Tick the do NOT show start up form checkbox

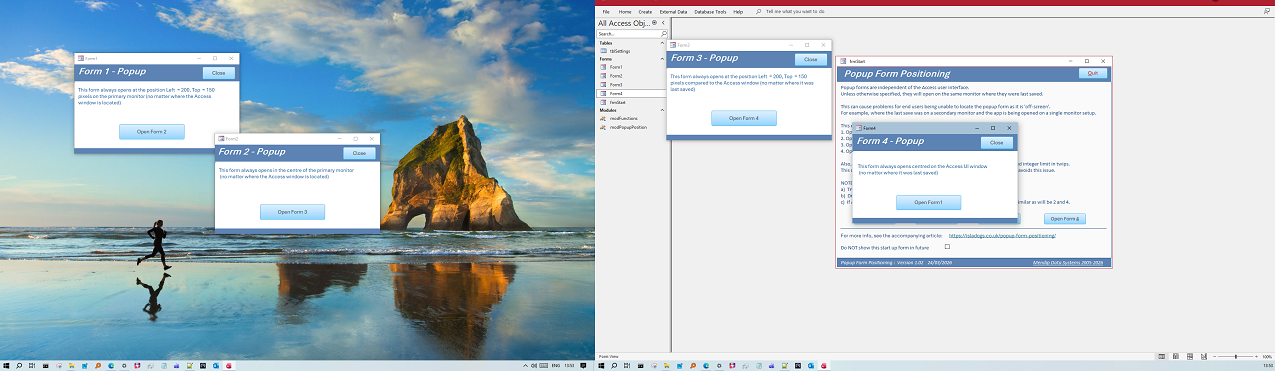(x=947, y=247)
